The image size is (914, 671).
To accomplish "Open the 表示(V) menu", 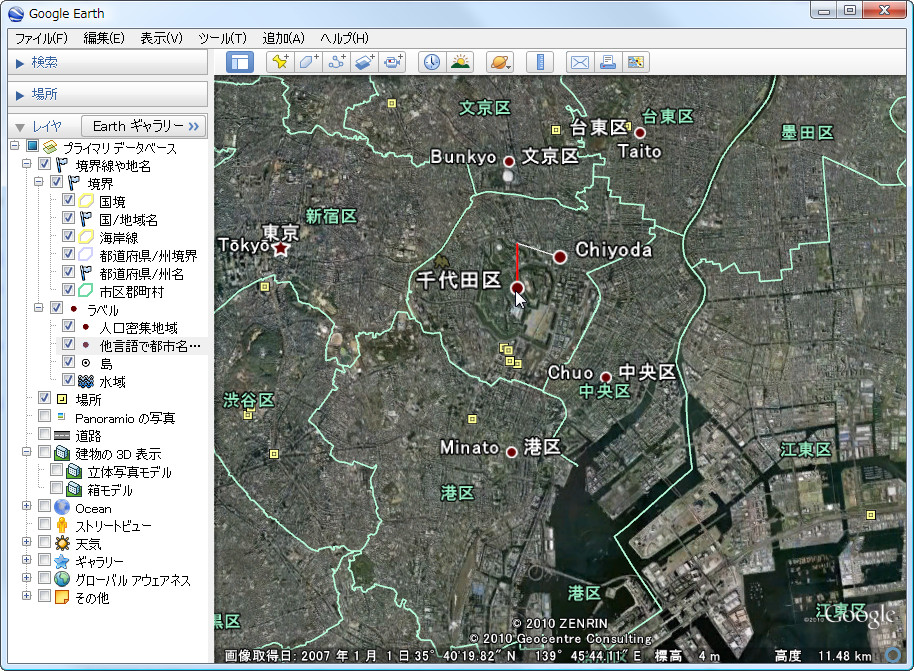I will click(x=161, y=38).
